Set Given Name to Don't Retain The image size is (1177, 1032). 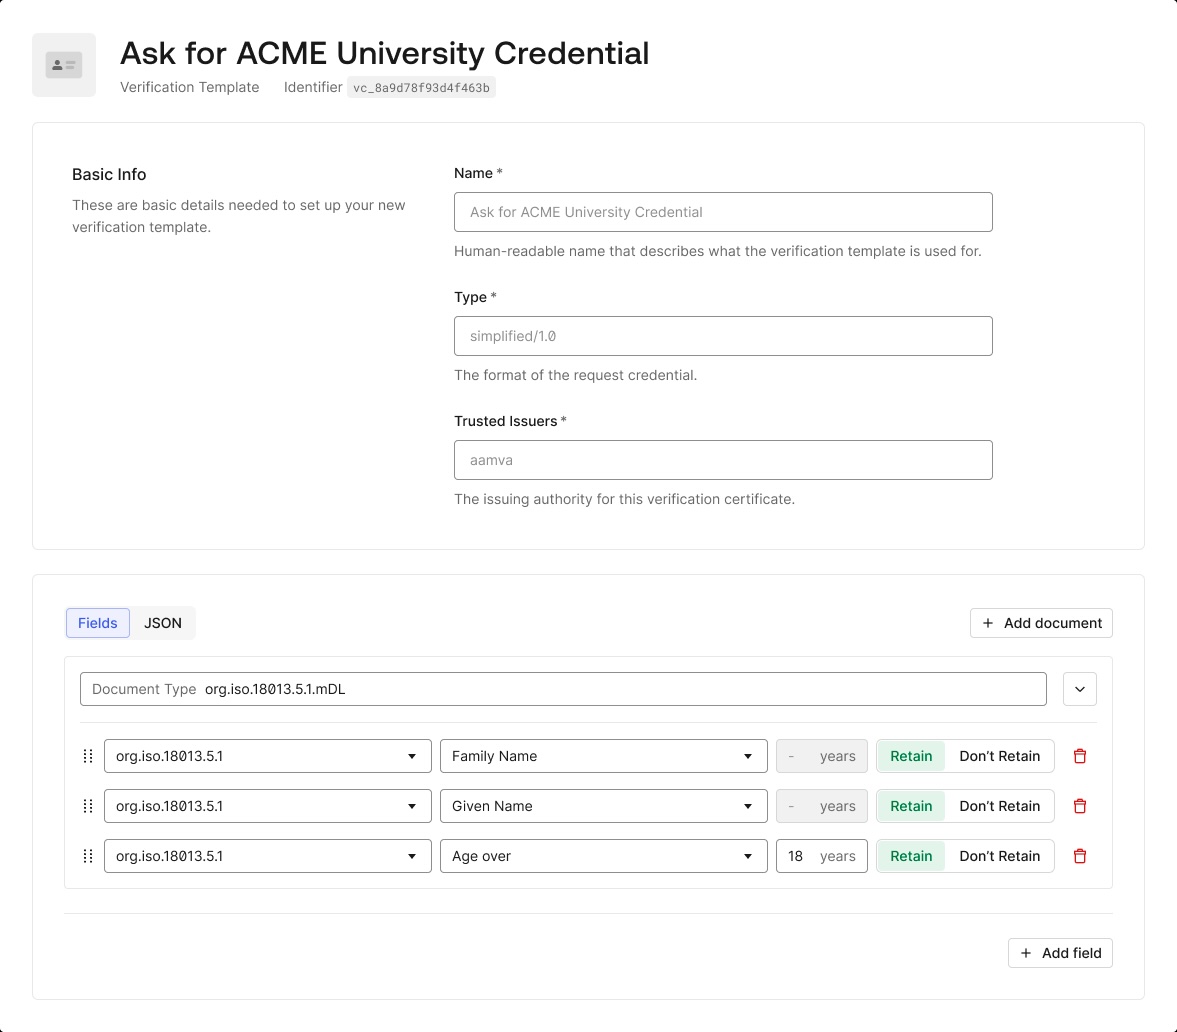(x=999, y=806)
